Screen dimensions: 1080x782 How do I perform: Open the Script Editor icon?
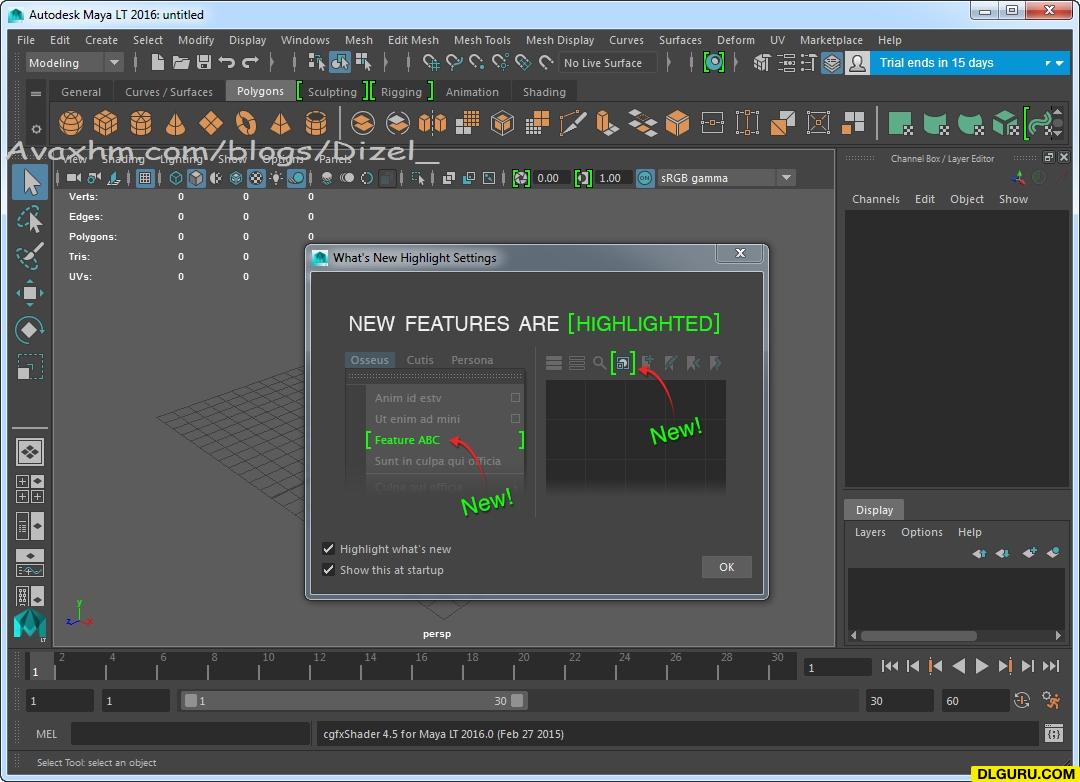pos(1054,734)
